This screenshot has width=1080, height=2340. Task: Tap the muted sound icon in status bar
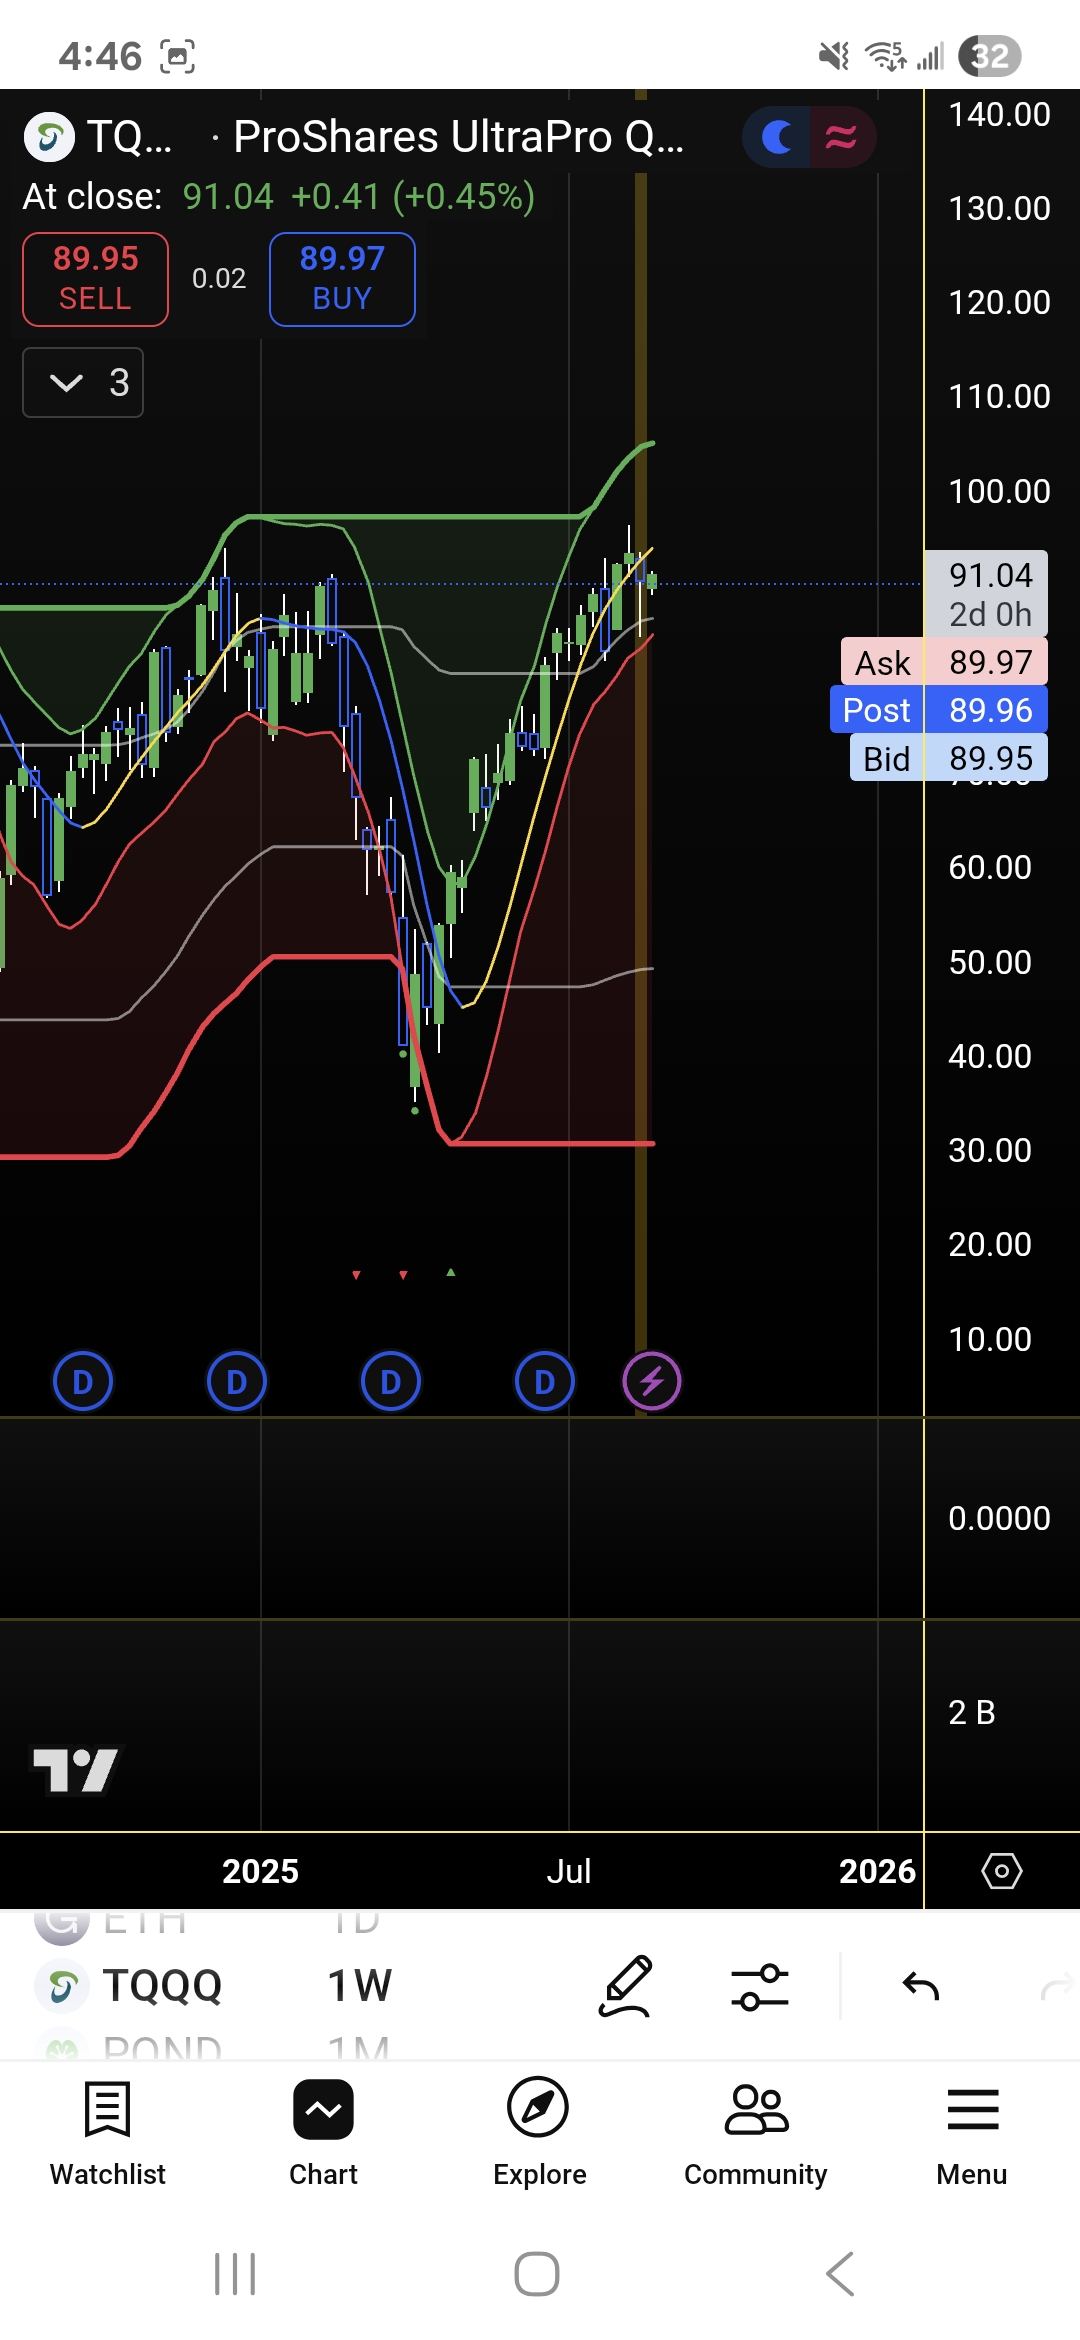point(833,56)
